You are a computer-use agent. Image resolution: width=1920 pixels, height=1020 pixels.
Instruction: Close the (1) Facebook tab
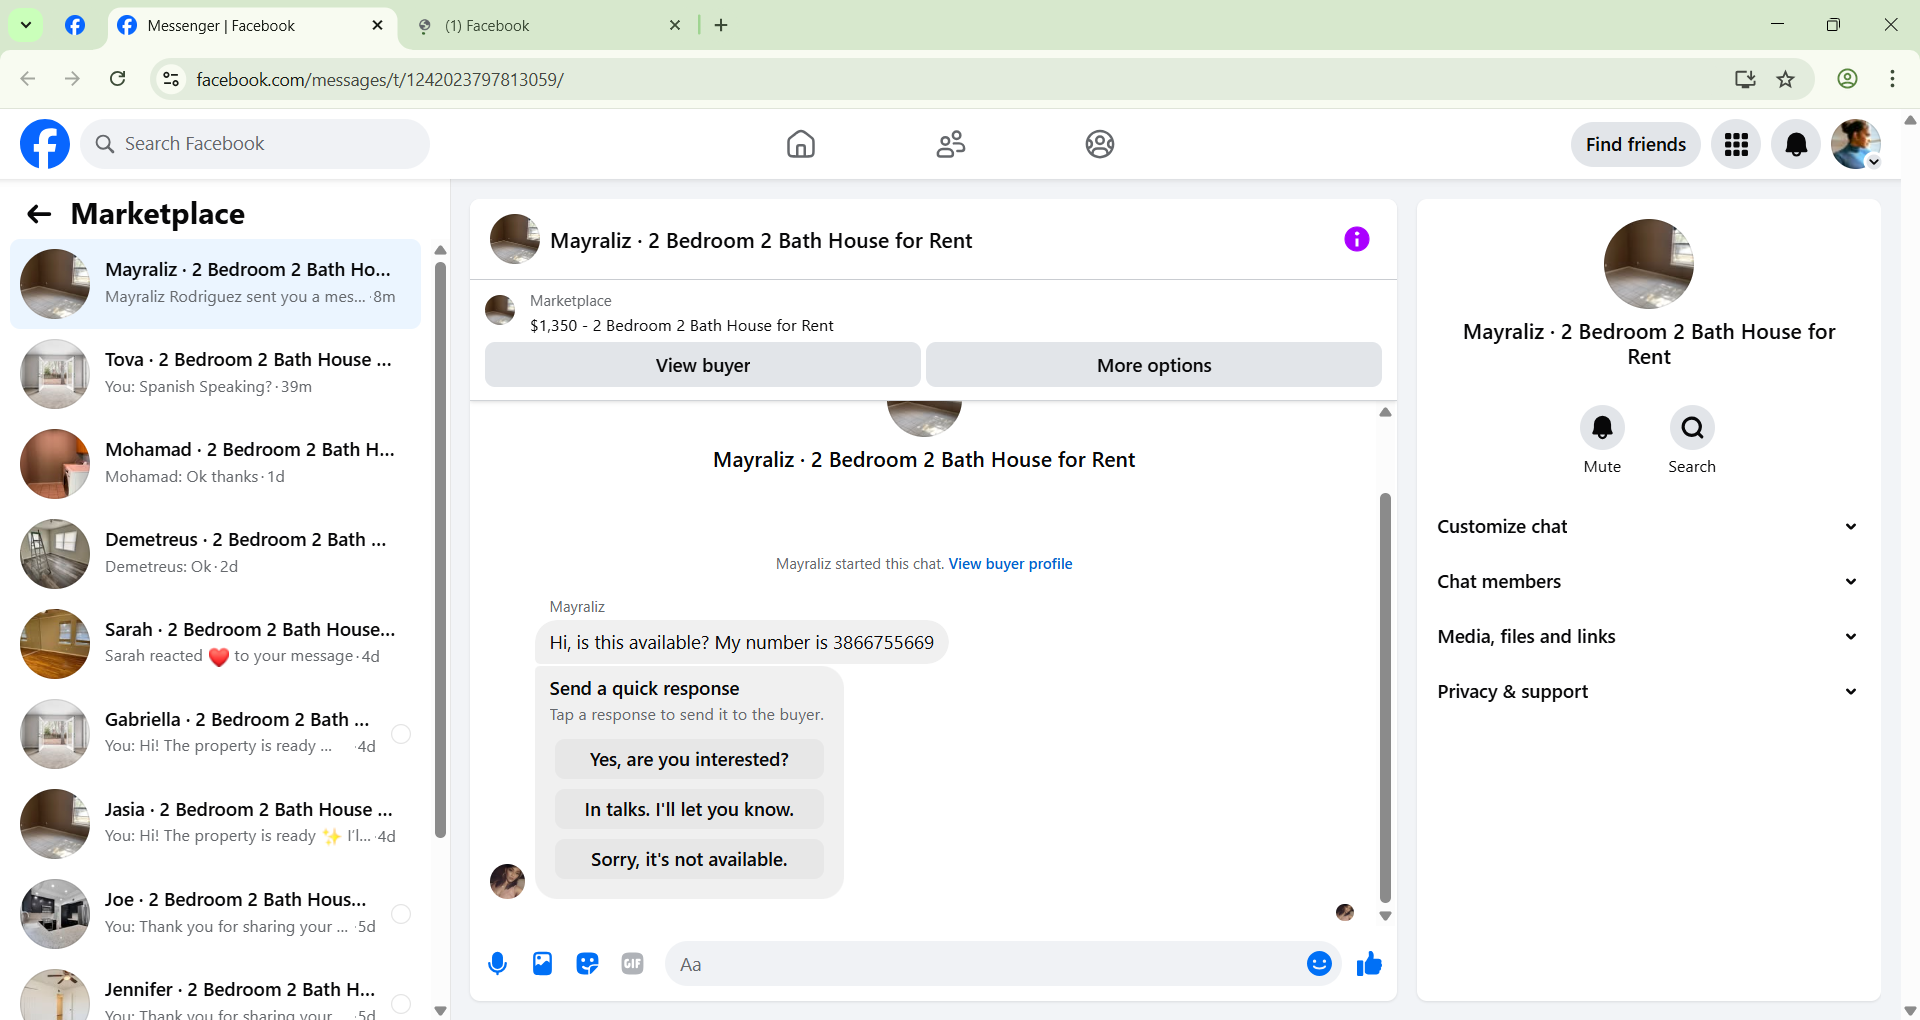pyautogui.click(x=675, y=25)
